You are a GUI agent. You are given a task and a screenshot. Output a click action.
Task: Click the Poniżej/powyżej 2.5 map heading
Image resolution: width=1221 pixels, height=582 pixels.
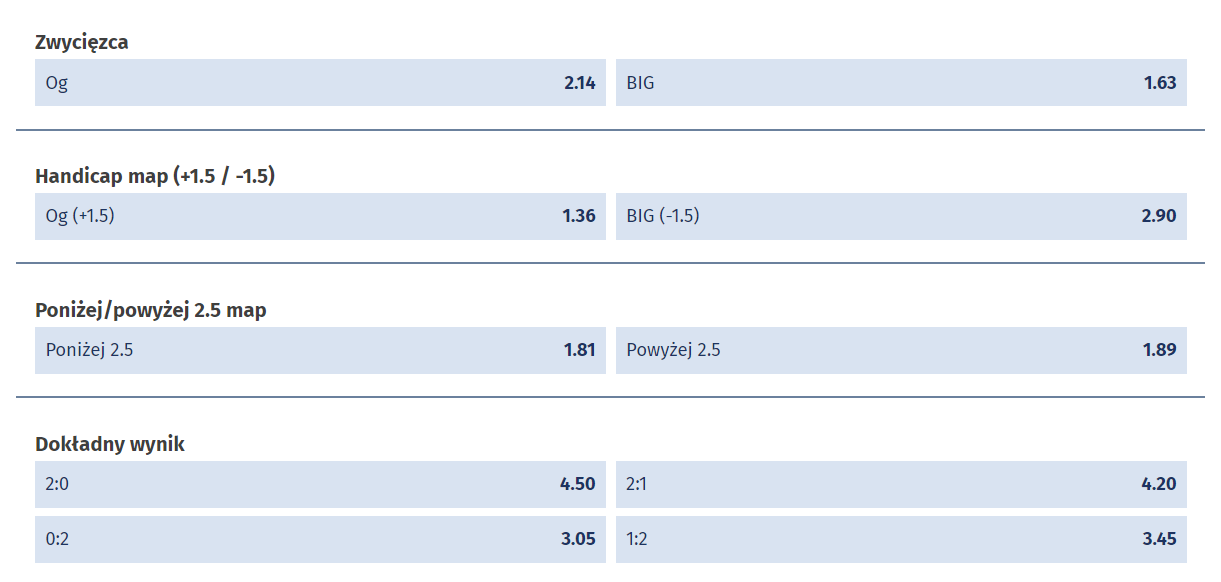151,310
